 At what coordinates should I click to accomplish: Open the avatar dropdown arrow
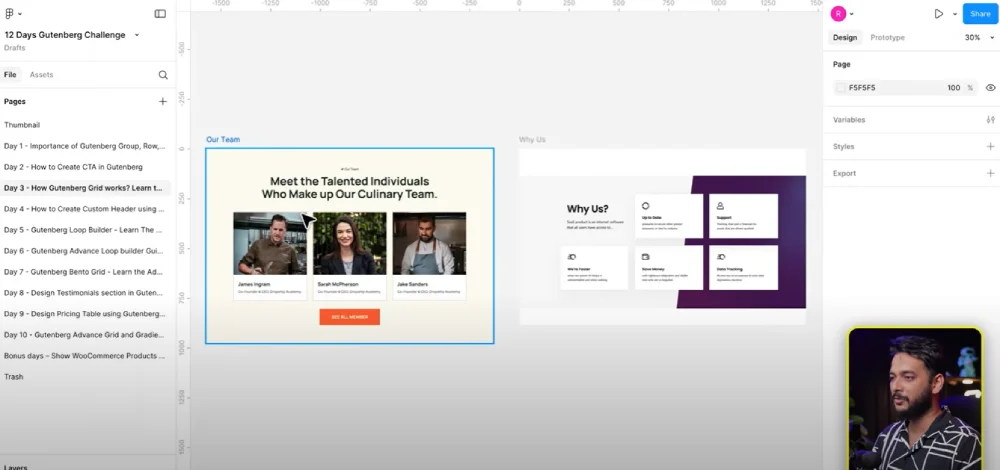pos(851,13)
